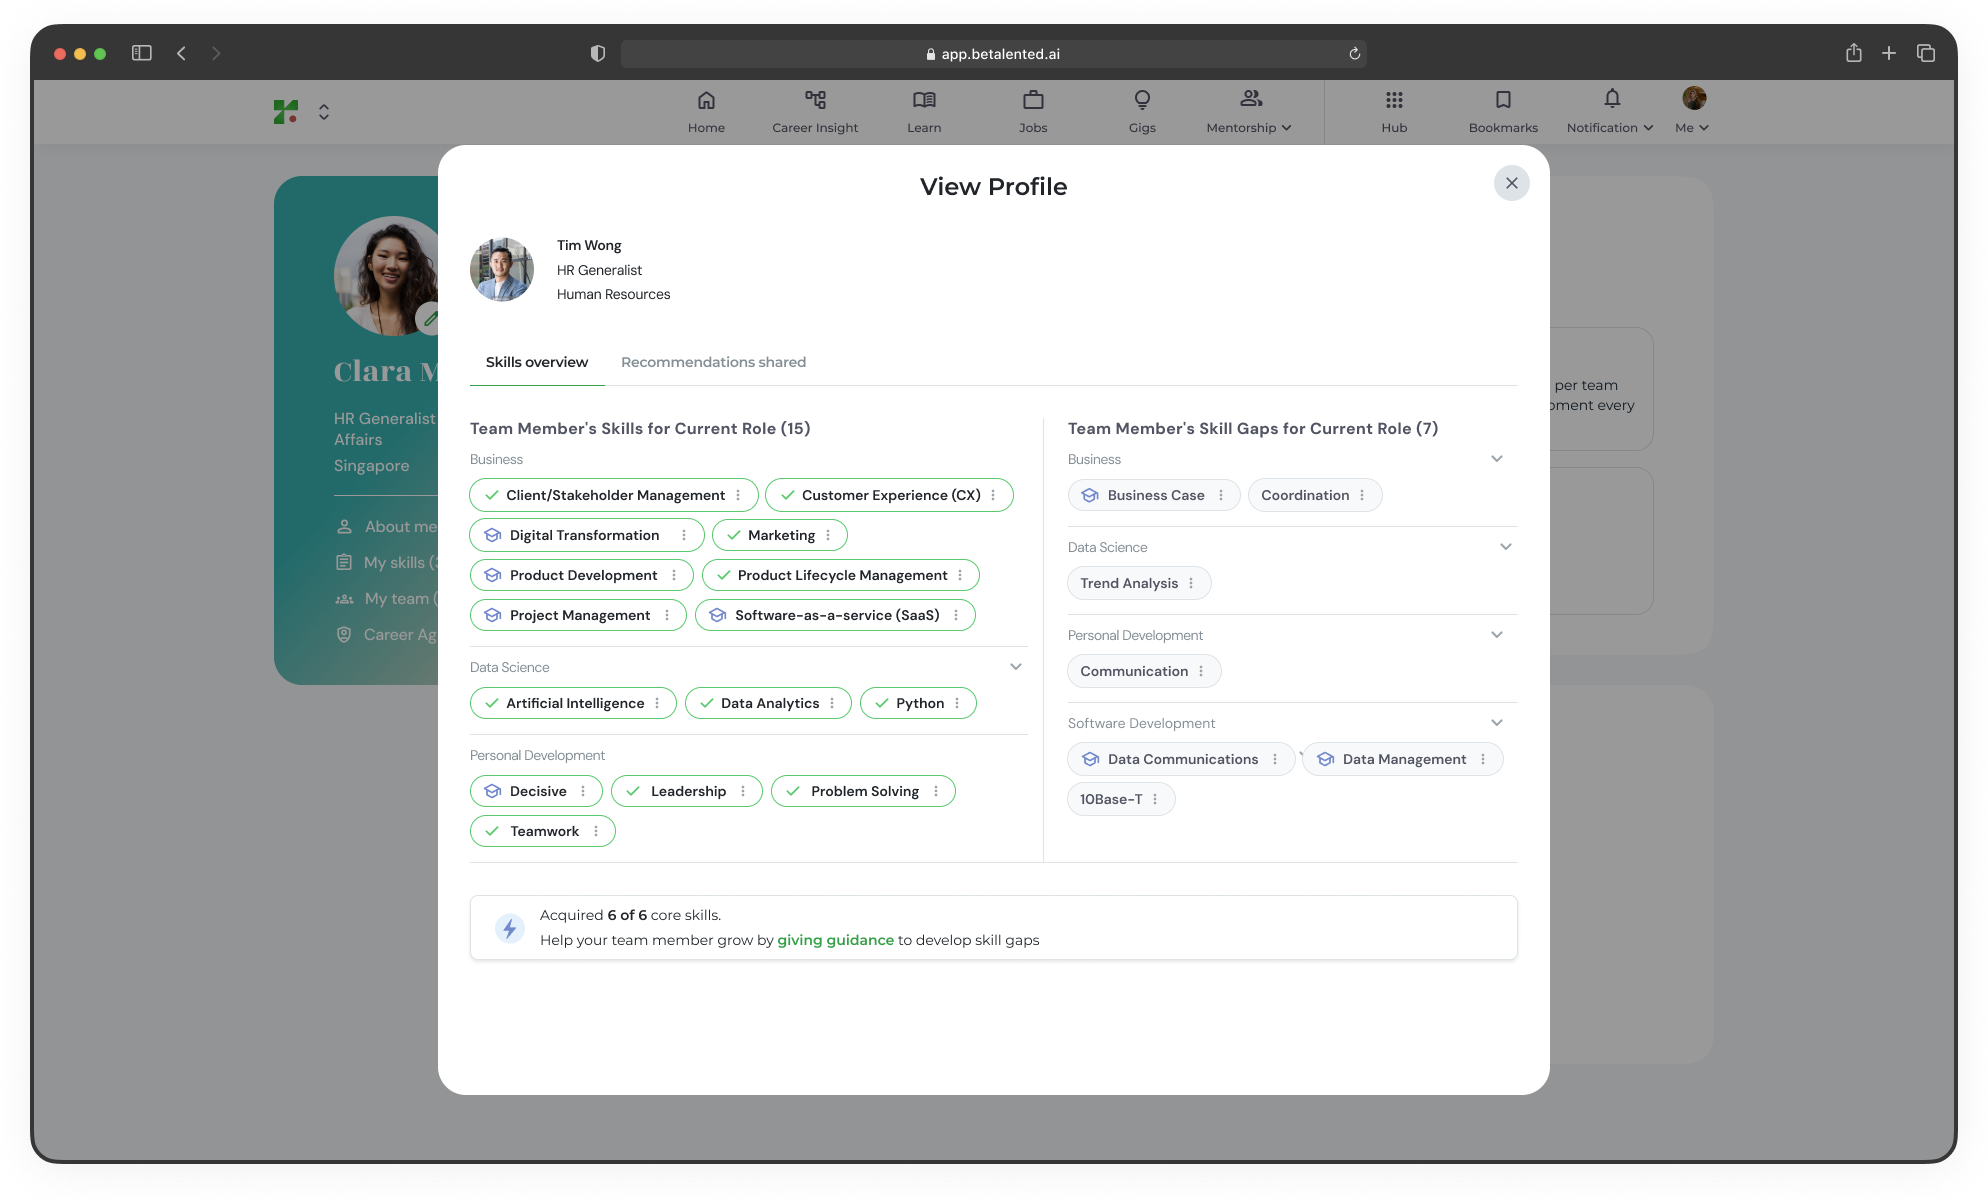Click three-dot menu on Business Case
The image size is (1988, 1200).
(1221, 495)
